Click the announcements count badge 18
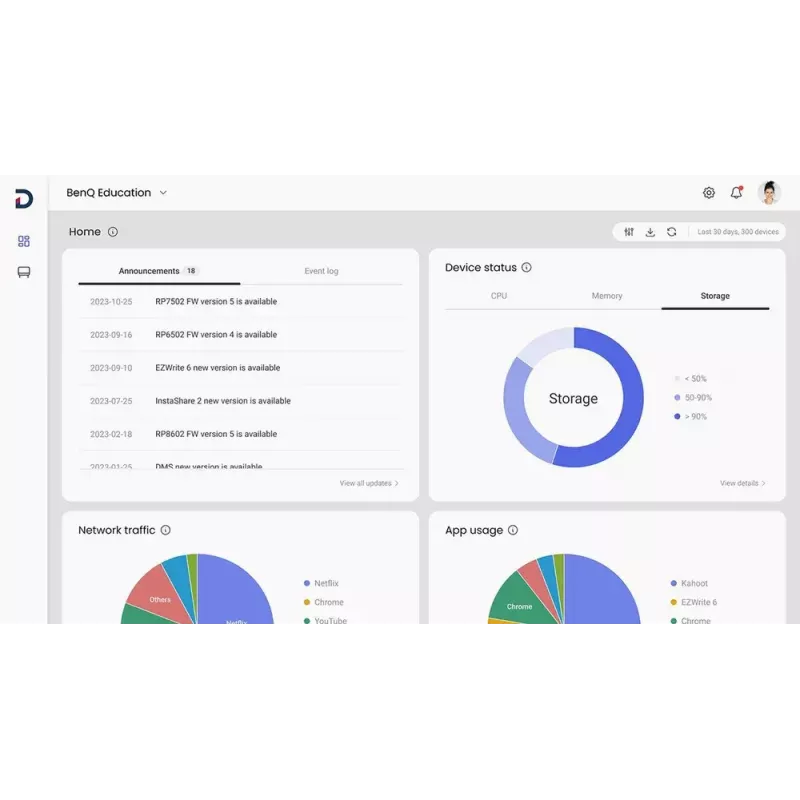The image size is (800, 800). pyautogui.click(x=191, y=271)
